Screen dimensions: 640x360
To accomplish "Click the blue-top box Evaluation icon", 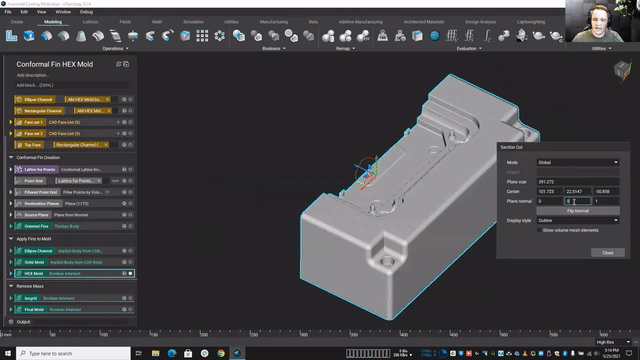I will pos(417,36).
